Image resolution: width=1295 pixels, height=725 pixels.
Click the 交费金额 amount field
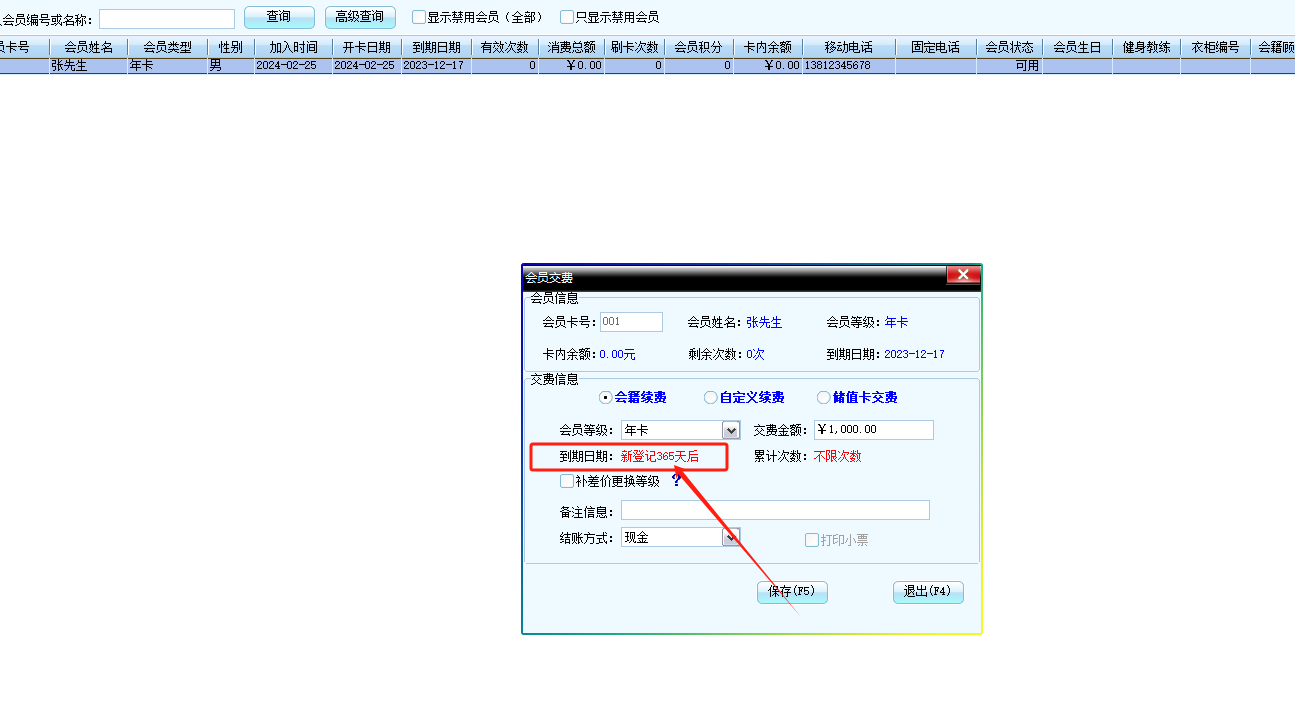(x=873, y=430)
